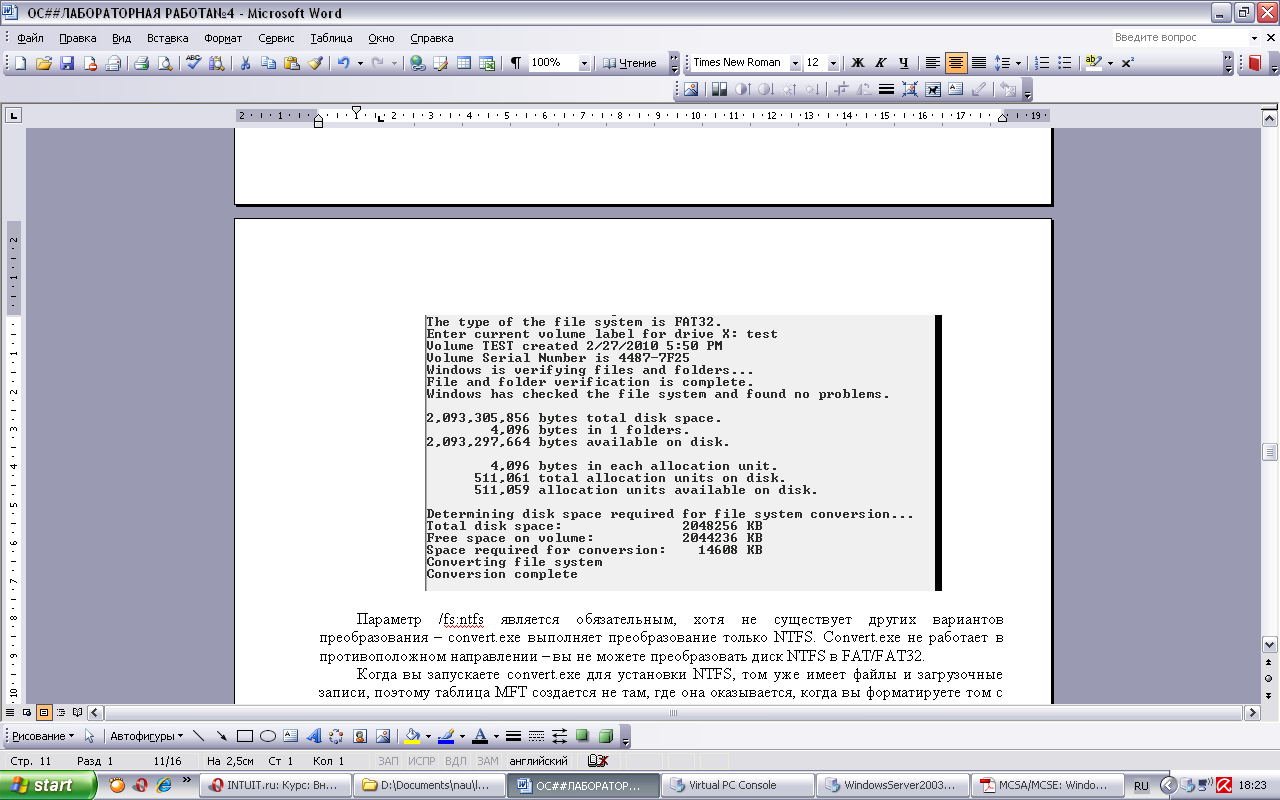Open the Вставка menu
This screenshot has width=1280, height=800.
pos(167,38)
